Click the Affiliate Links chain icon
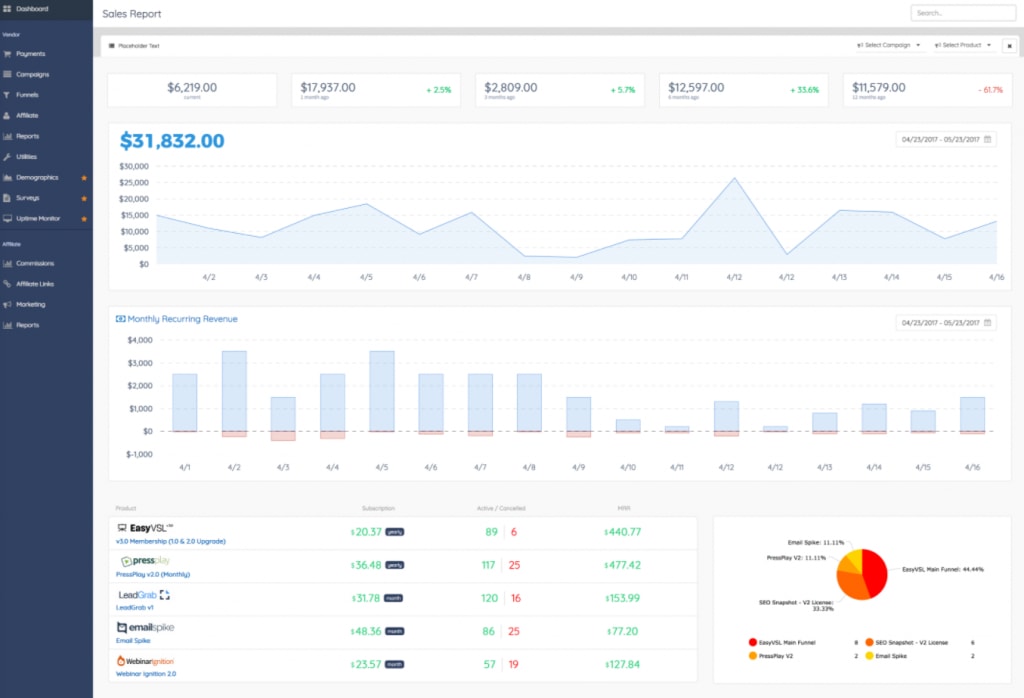Screen dimensions: 1024x698 pyautogui.click(x=7, y=284)
